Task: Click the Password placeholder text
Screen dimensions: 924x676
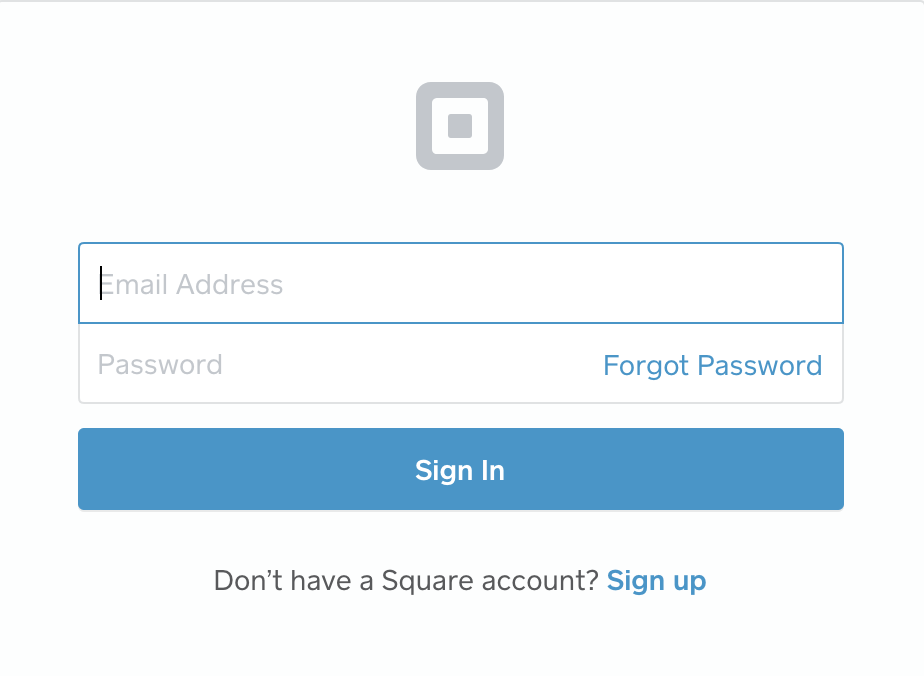Action: tap(160, 365)
